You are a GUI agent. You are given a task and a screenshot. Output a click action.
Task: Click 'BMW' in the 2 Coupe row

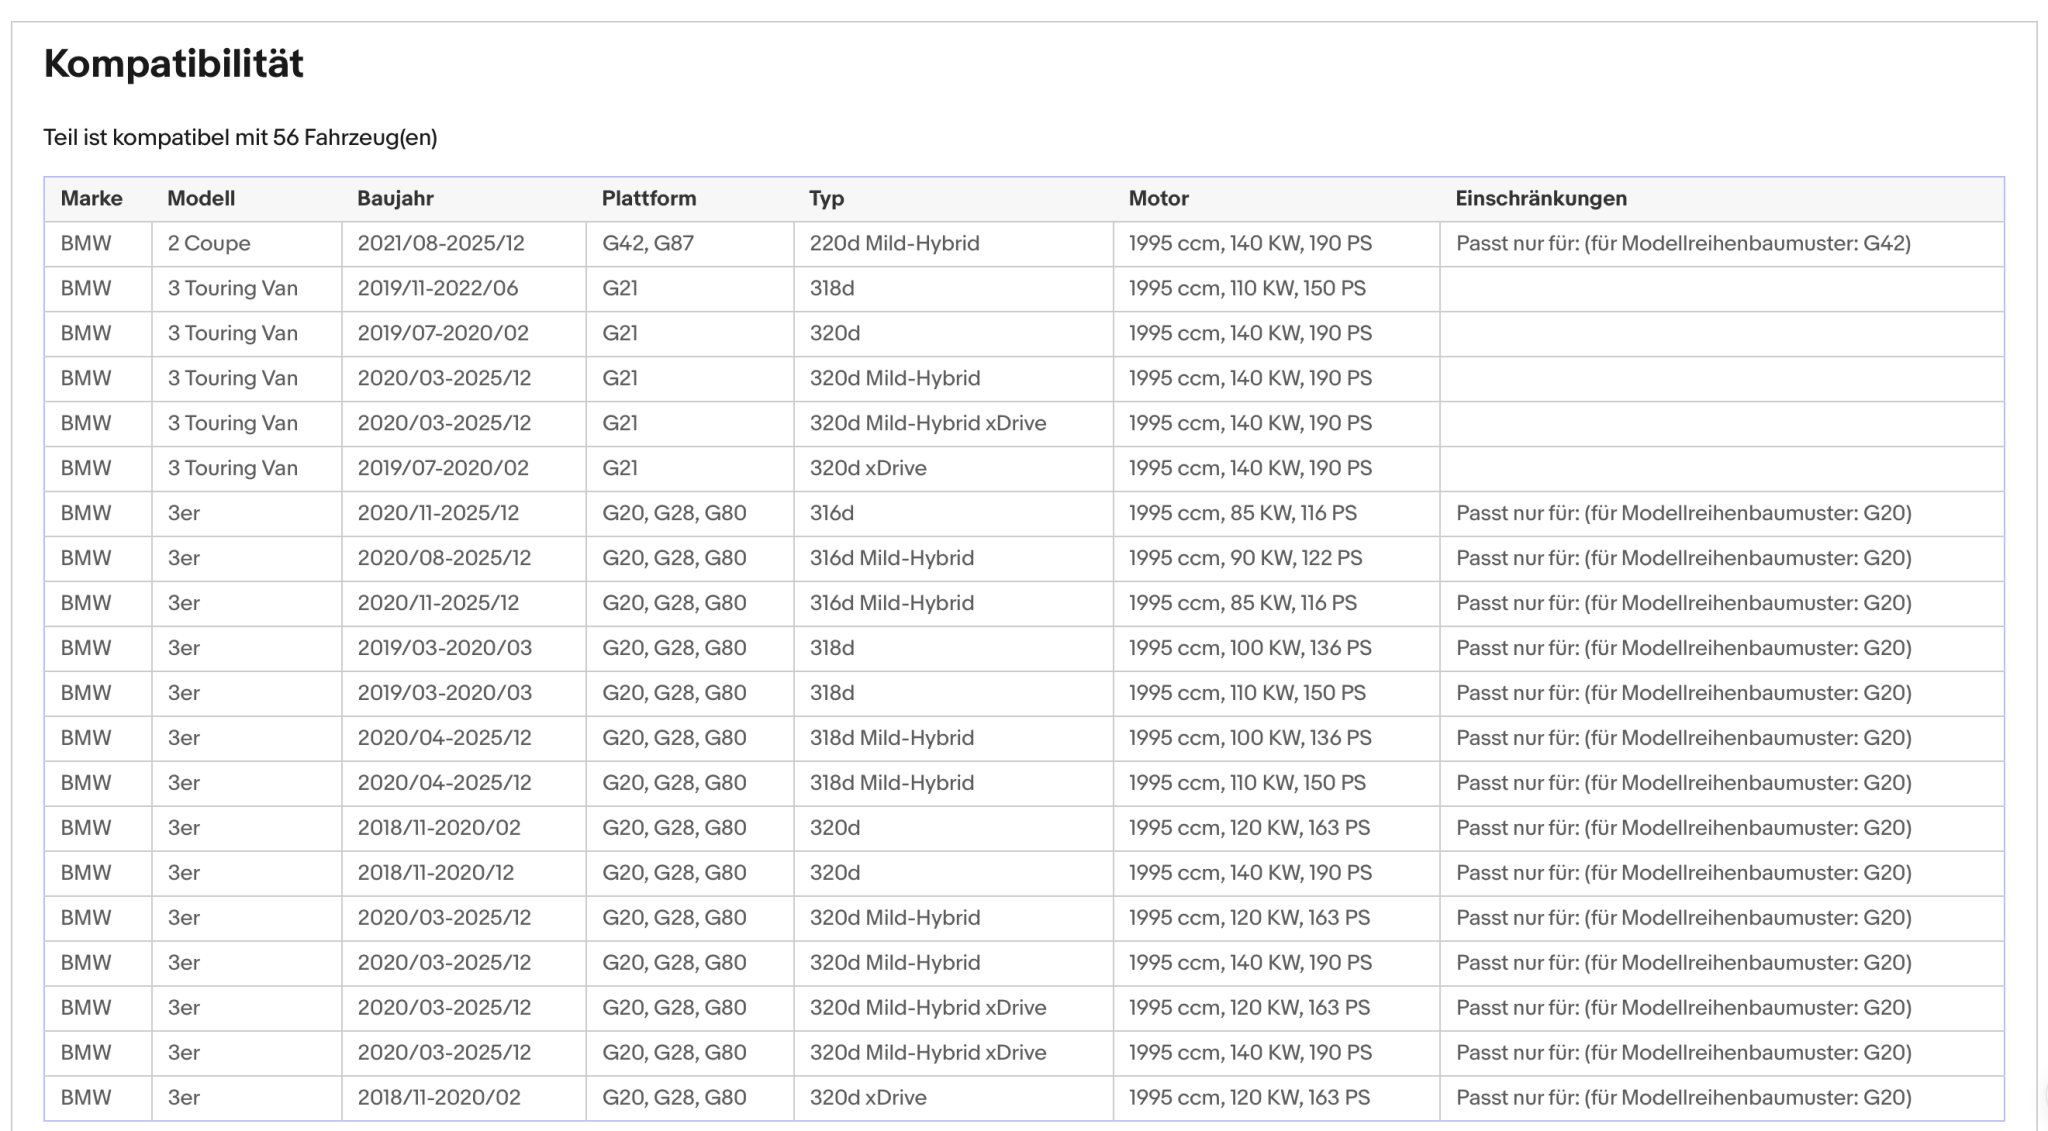[86, 243]
